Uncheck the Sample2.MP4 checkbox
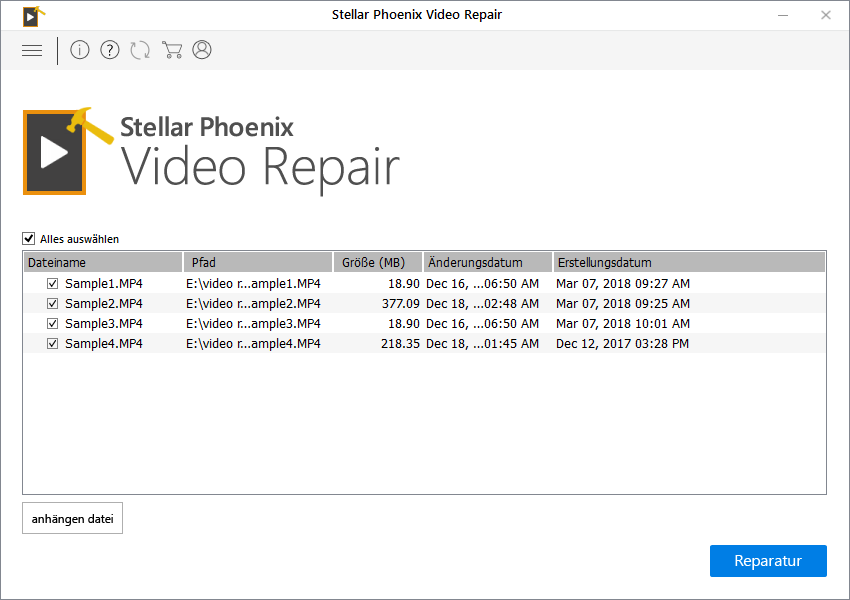 pyautogui.click(x=53, y=304)
